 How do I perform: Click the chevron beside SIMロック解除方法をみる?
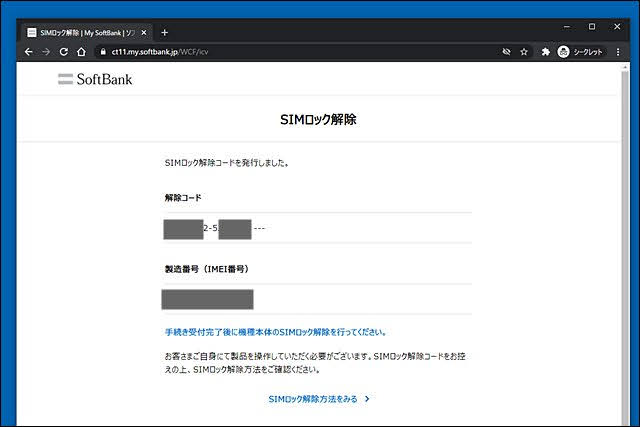point(367,399)
